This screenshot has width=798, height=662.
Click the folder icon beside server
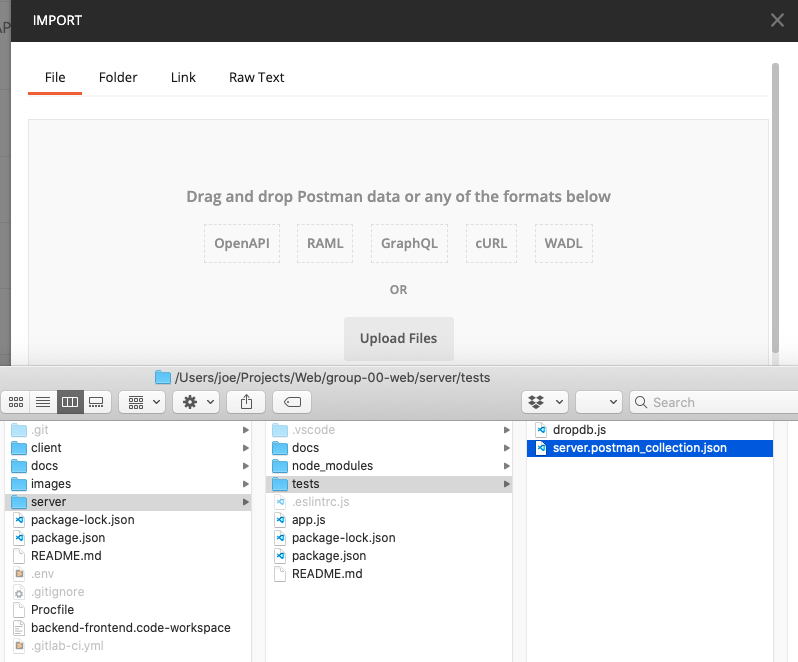[19, 502]
